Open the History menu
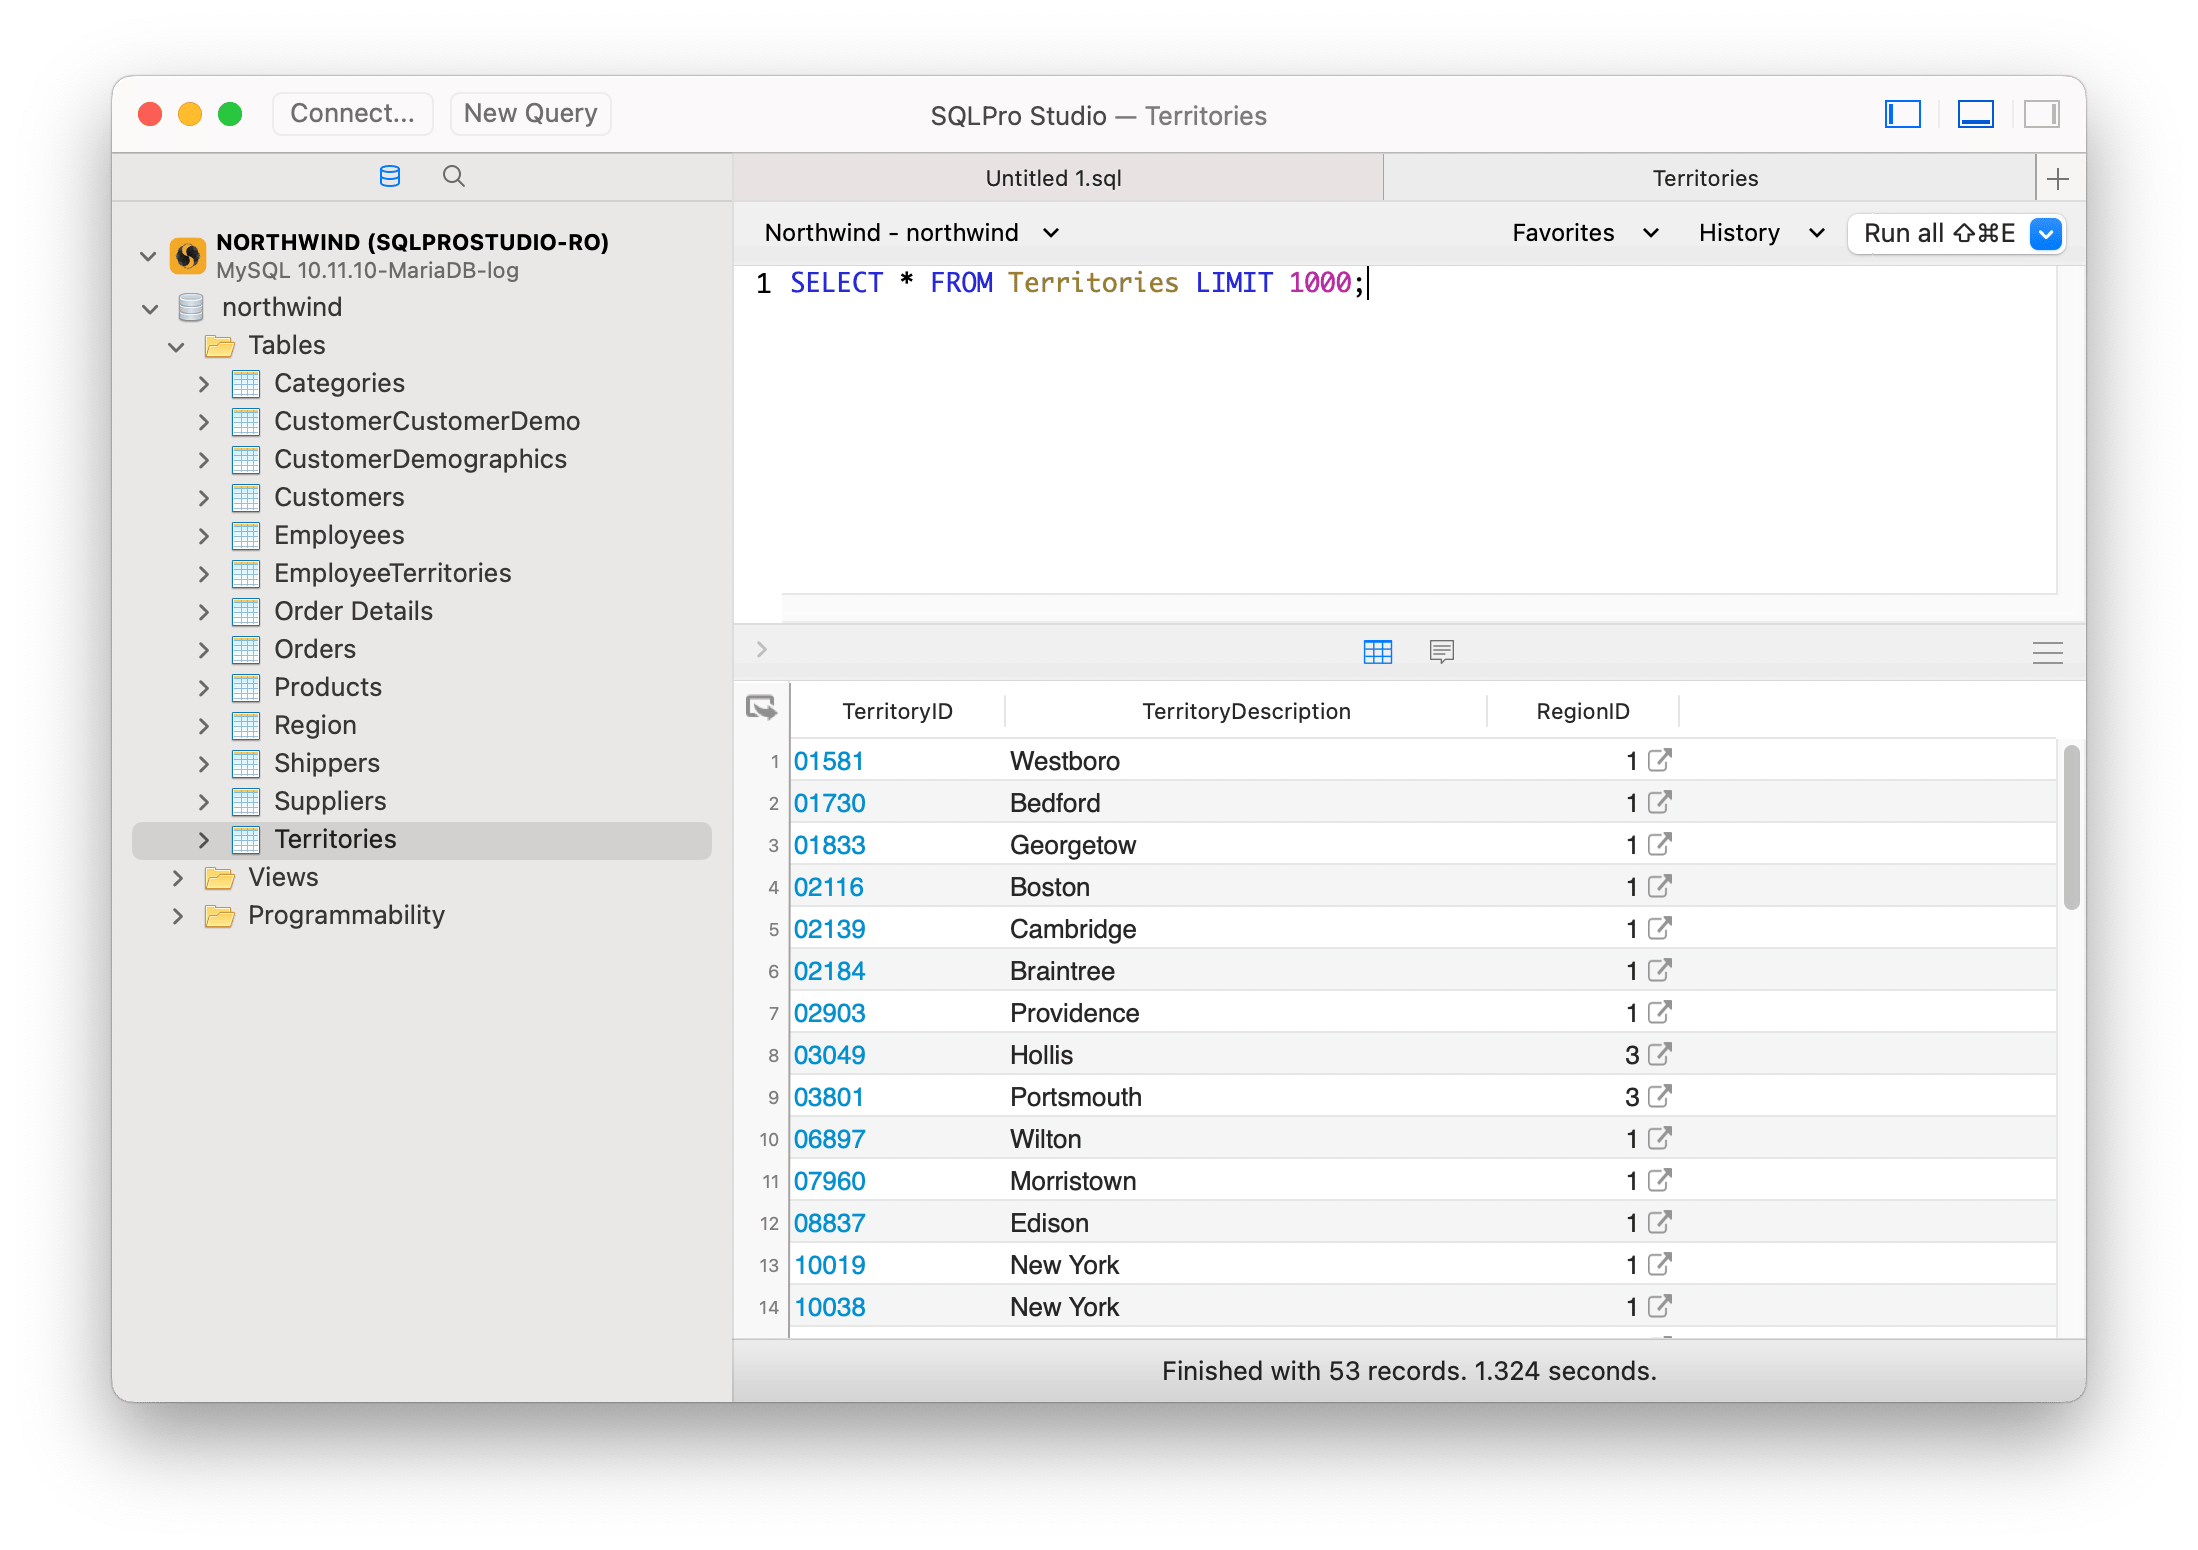Screen dimensions: 2198x1550 click(x=1761, y=233)
